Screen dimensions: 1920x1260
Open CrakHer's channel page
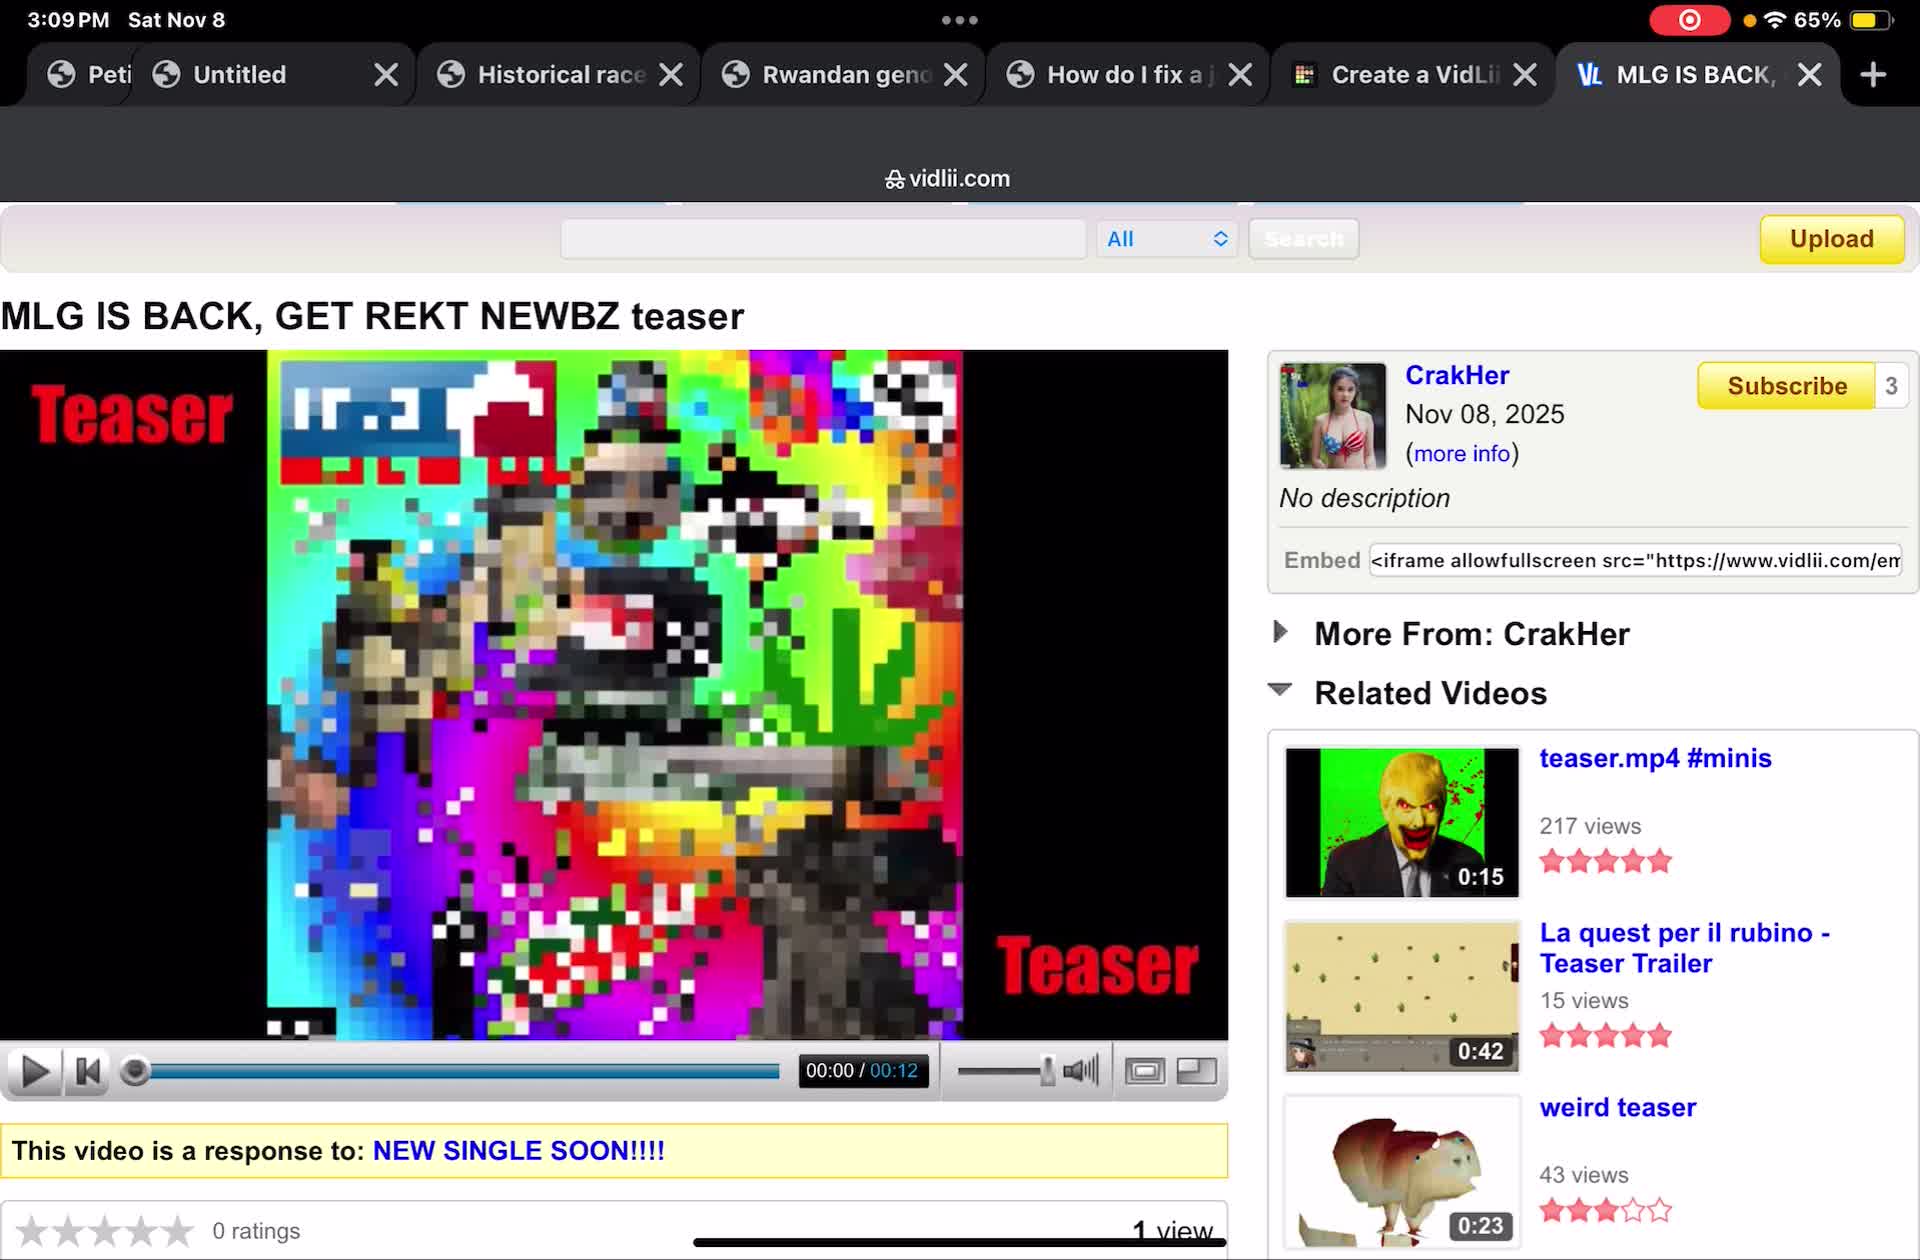1457,375
